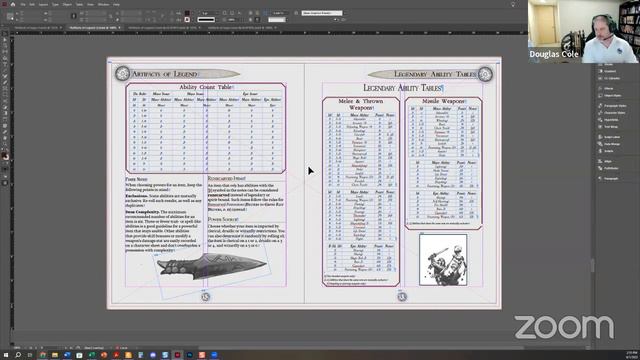Open Windows taskbar search
Screen dimensions: 640x360
click(x=18, y=356)
